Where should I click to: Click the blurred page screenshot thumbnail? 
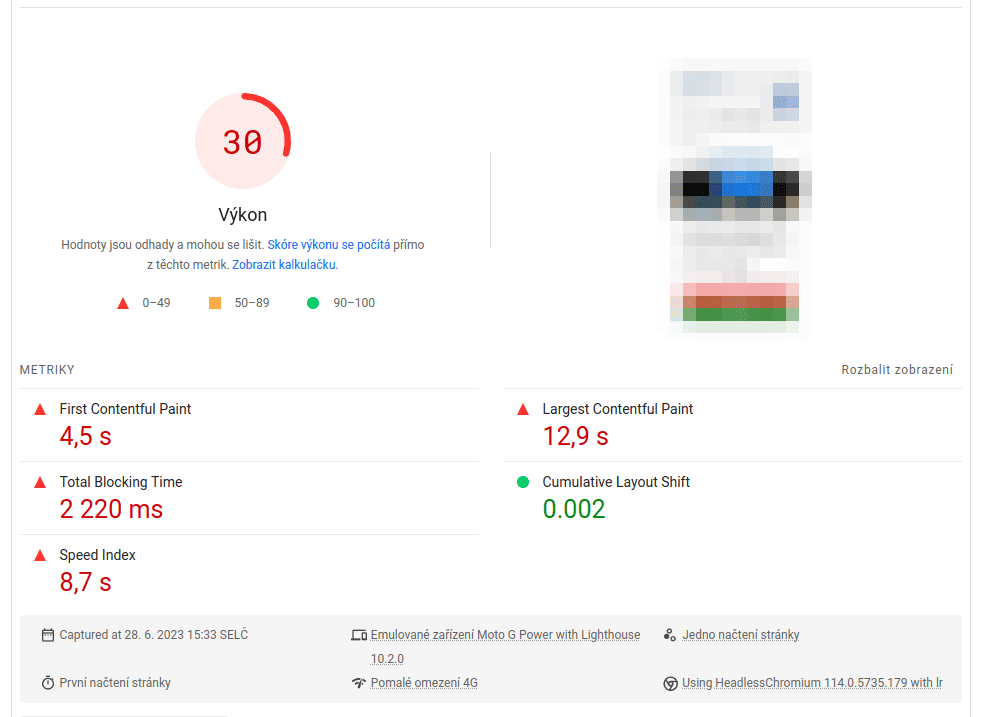pos(735,199)
